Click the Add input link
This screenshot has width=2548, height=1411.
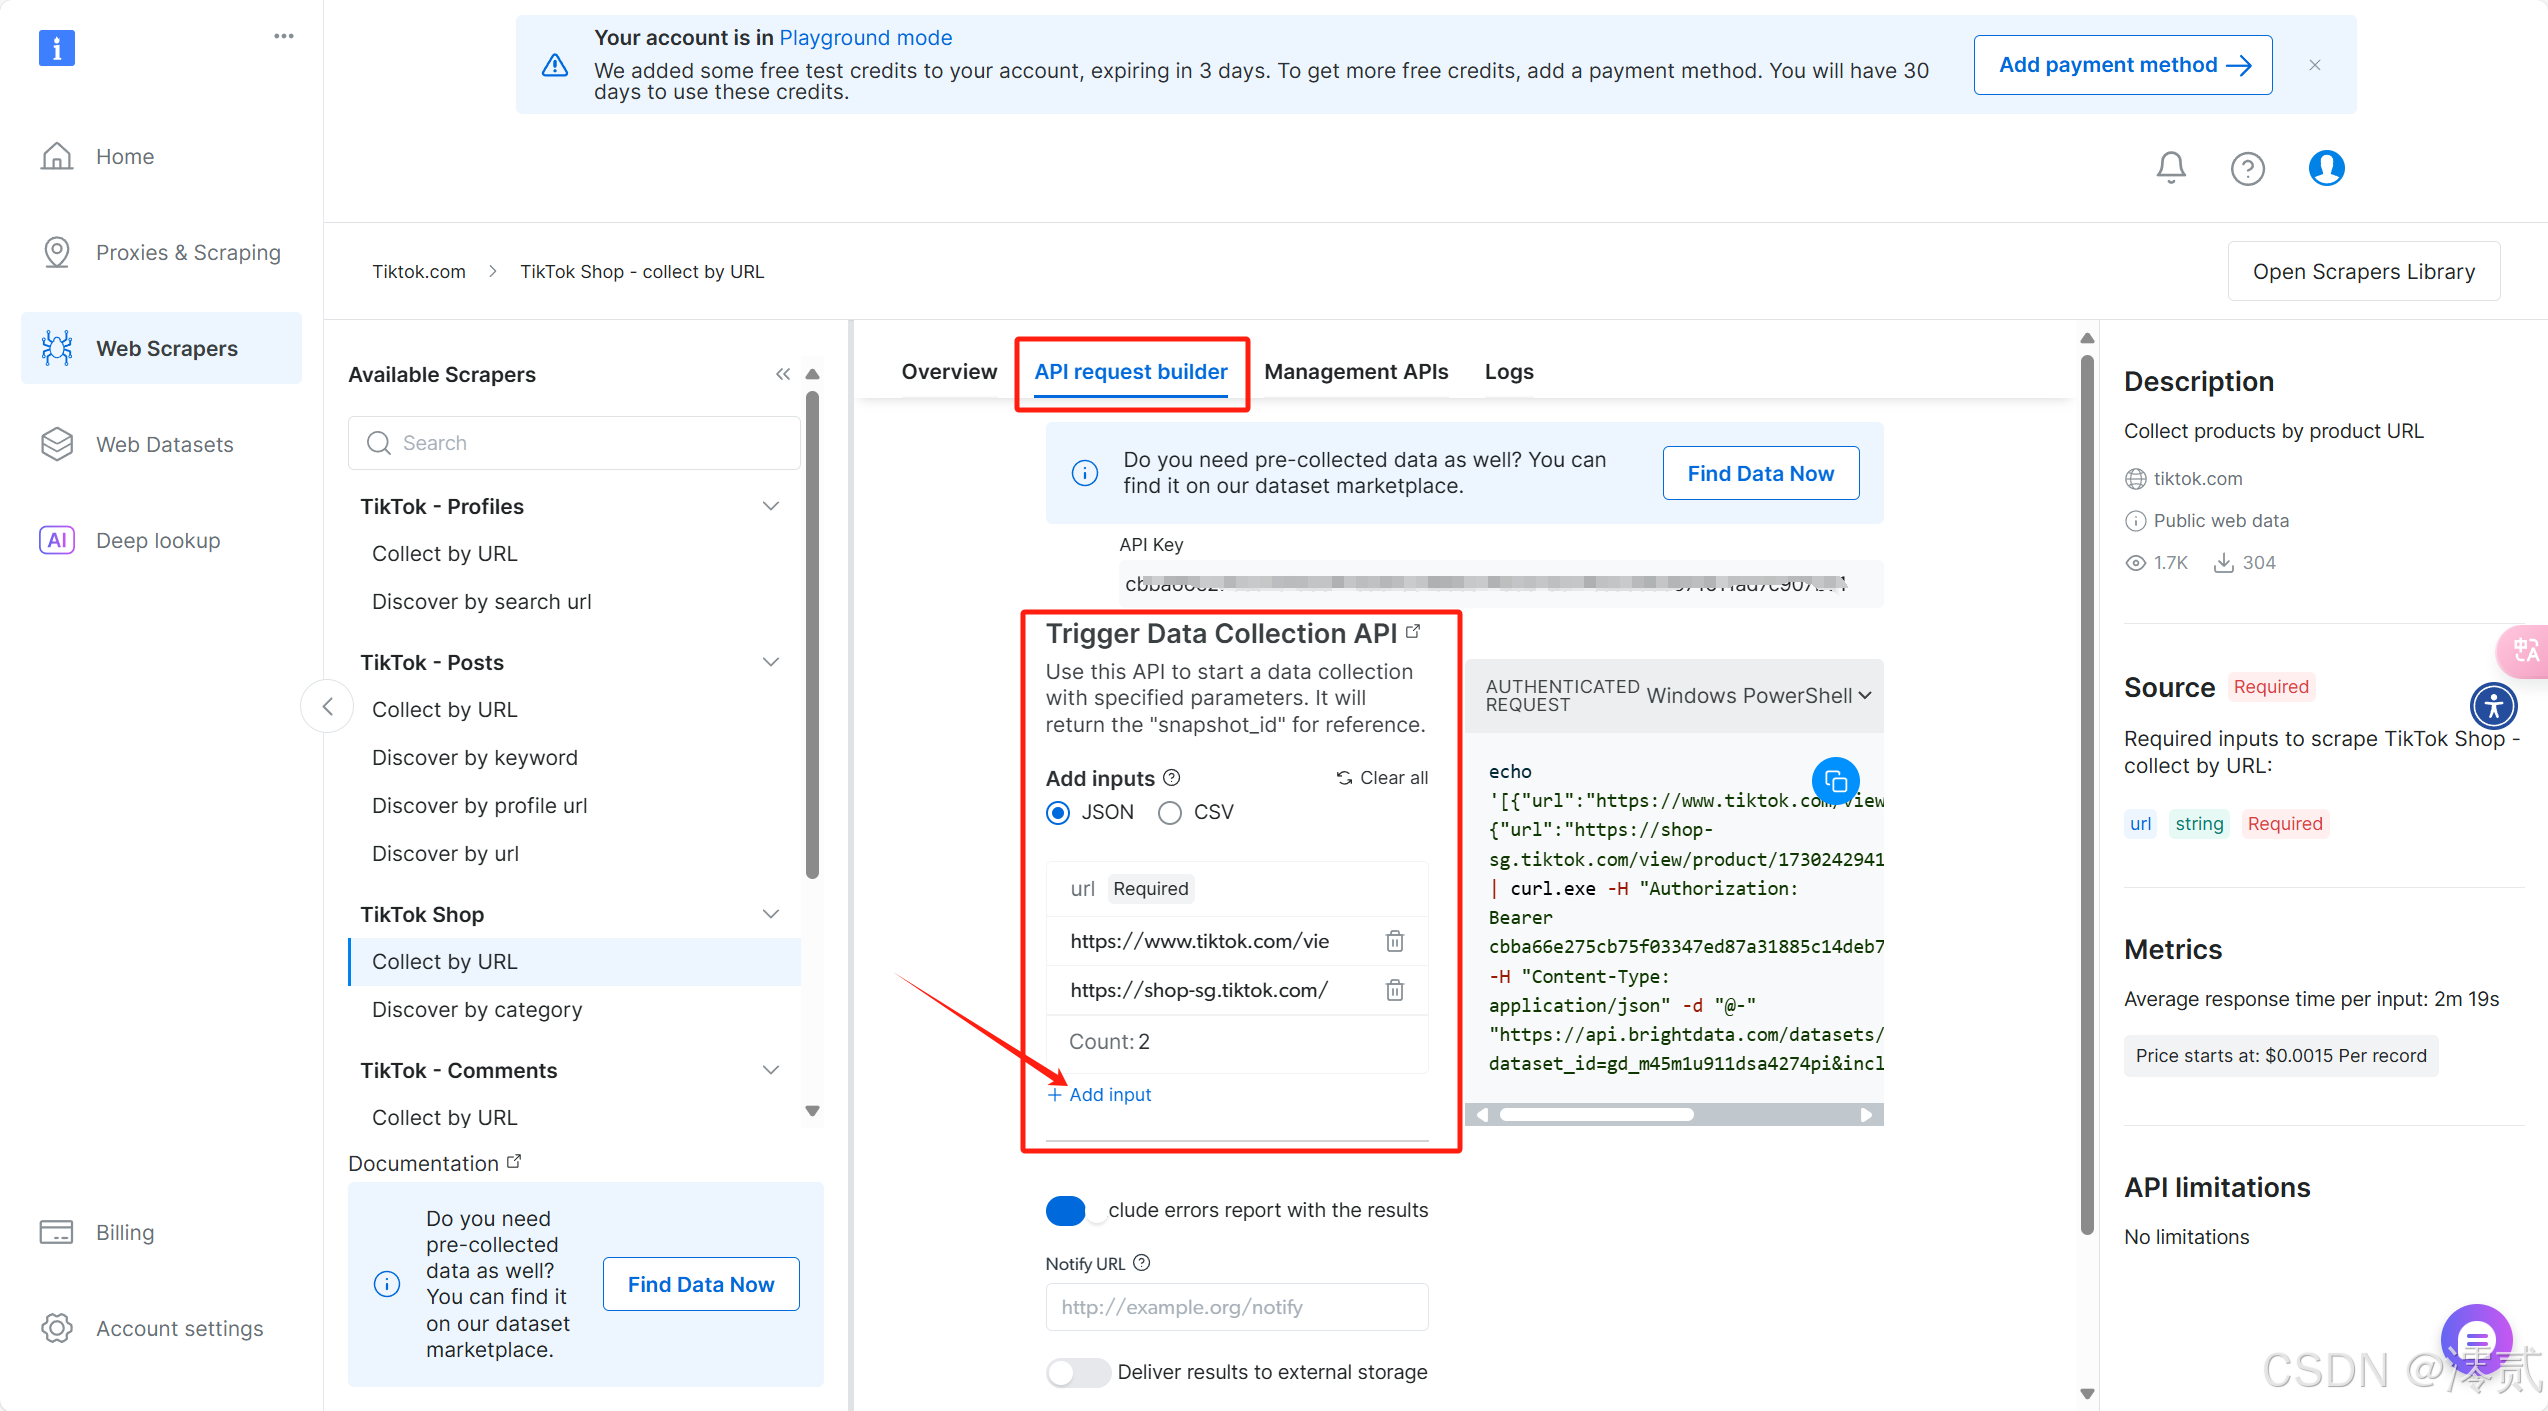1100,1095
